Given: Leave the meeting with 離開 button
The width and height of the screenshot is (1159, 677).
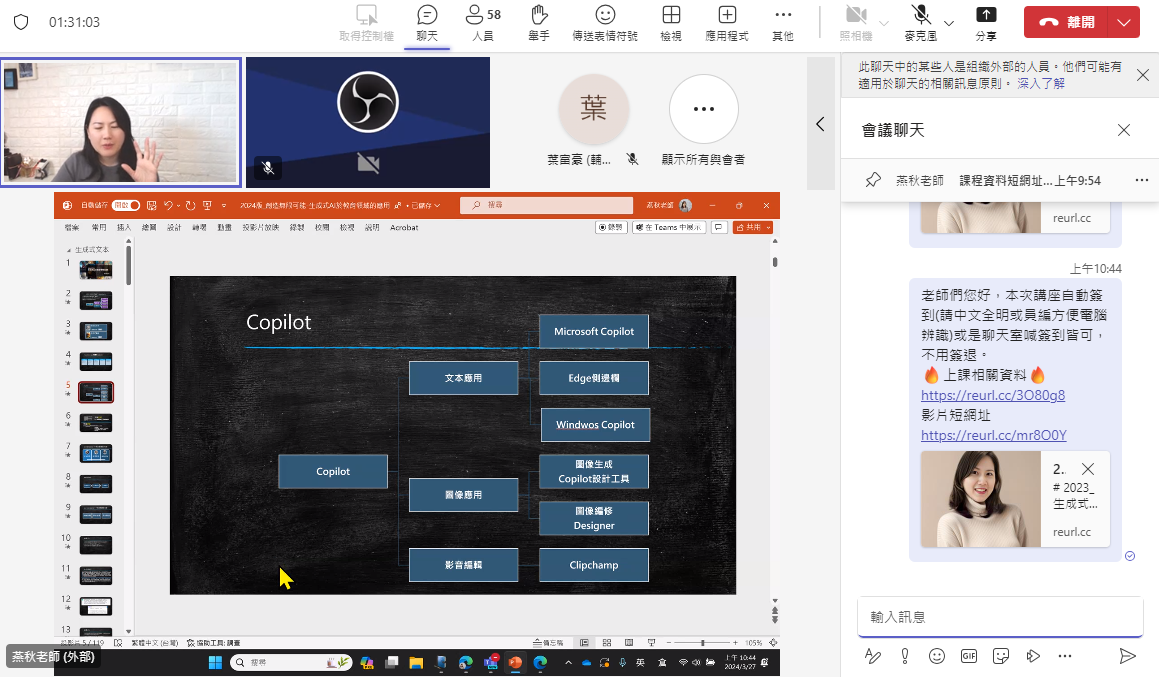Looking at the screenshot, I should tap(1066, 22).
